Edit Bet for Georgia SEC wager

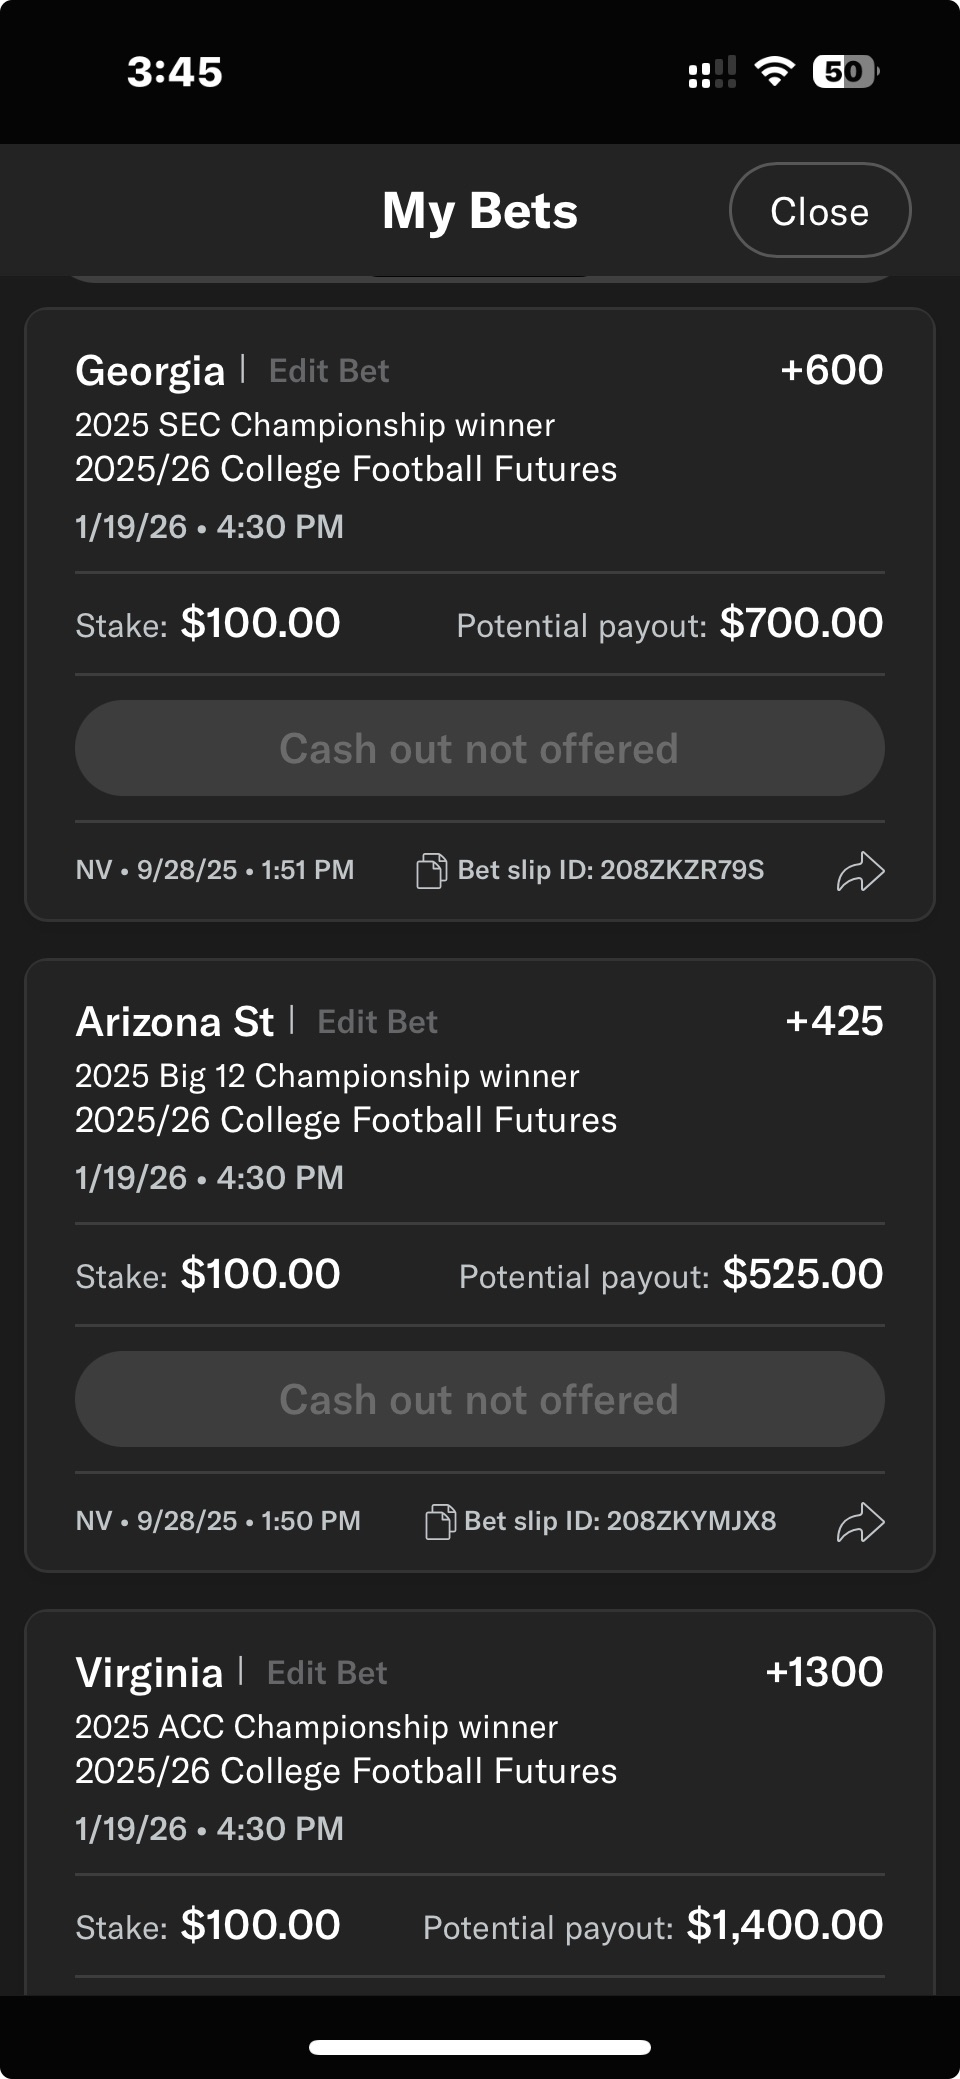pyautogui.click(x=329, y=371)
